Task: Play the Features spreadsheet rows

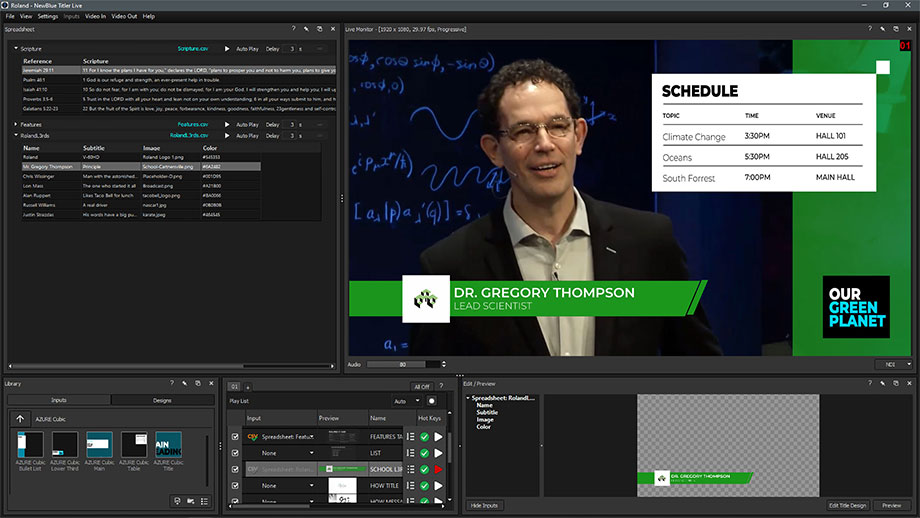Action: 227,124
